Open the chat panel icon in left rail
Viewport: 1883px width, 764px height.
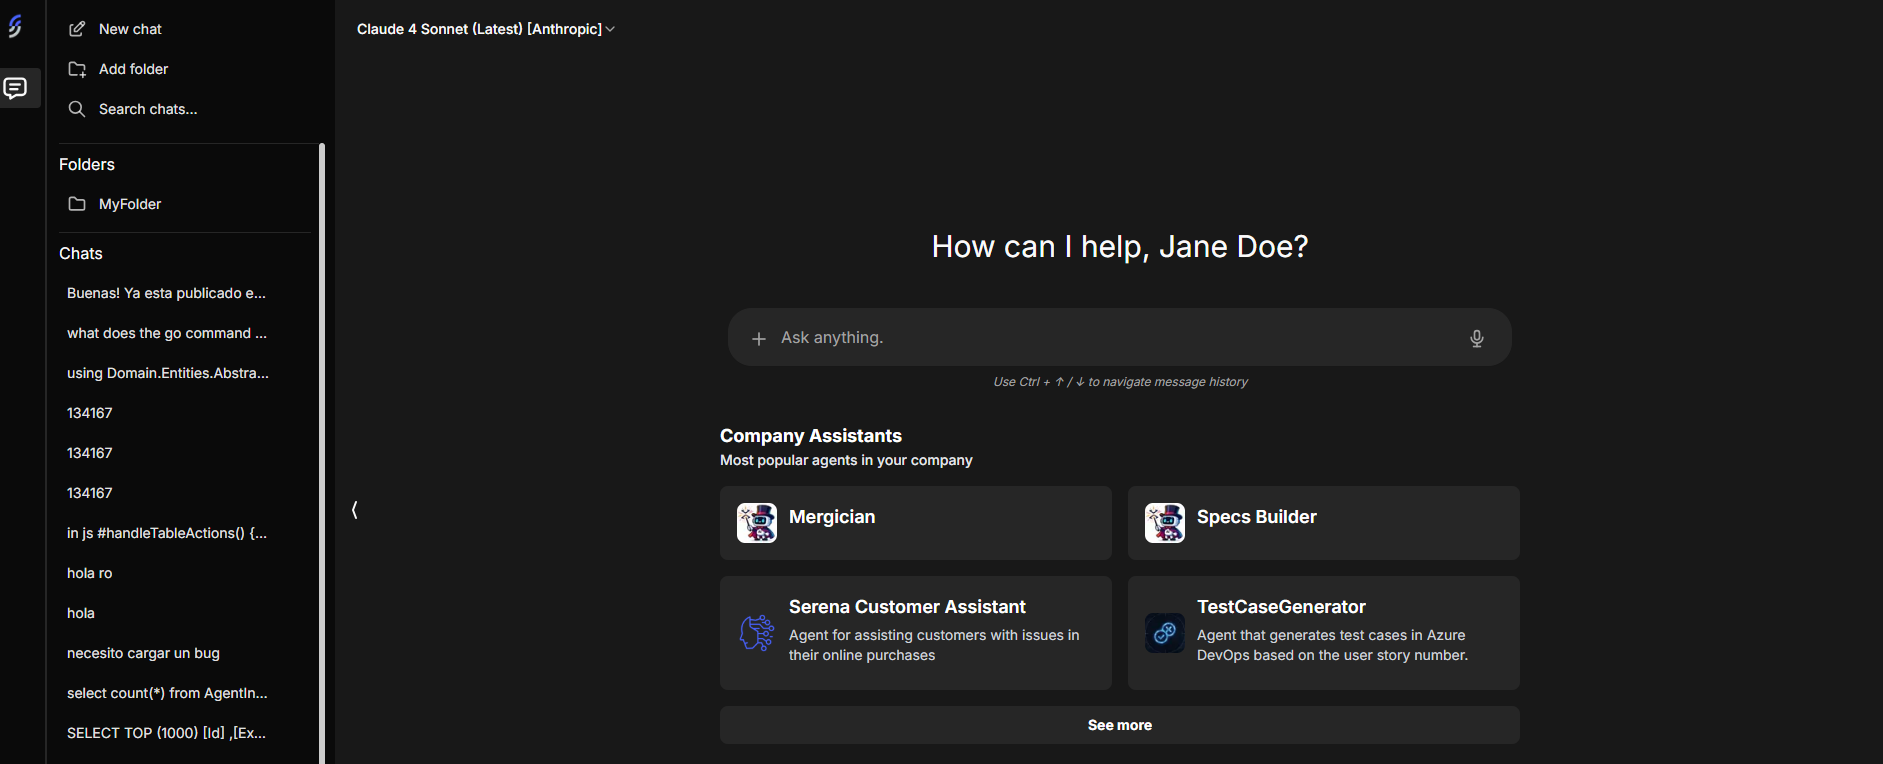coord(15,88)
